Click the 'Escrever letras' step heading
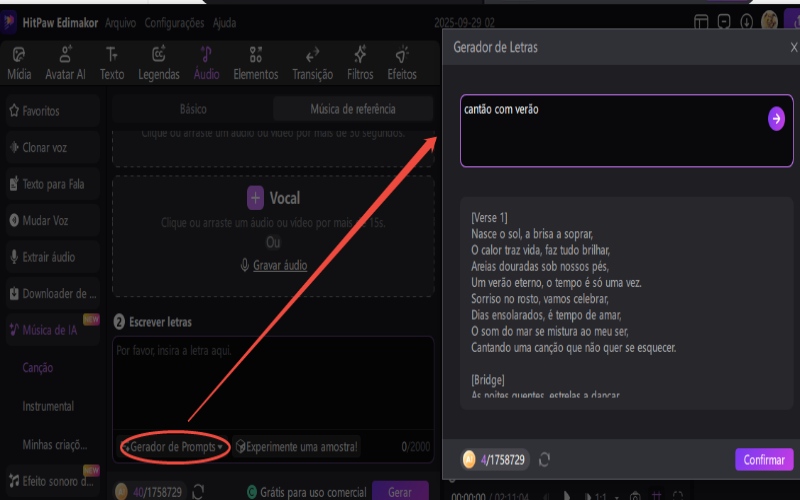 pos(160,322)
